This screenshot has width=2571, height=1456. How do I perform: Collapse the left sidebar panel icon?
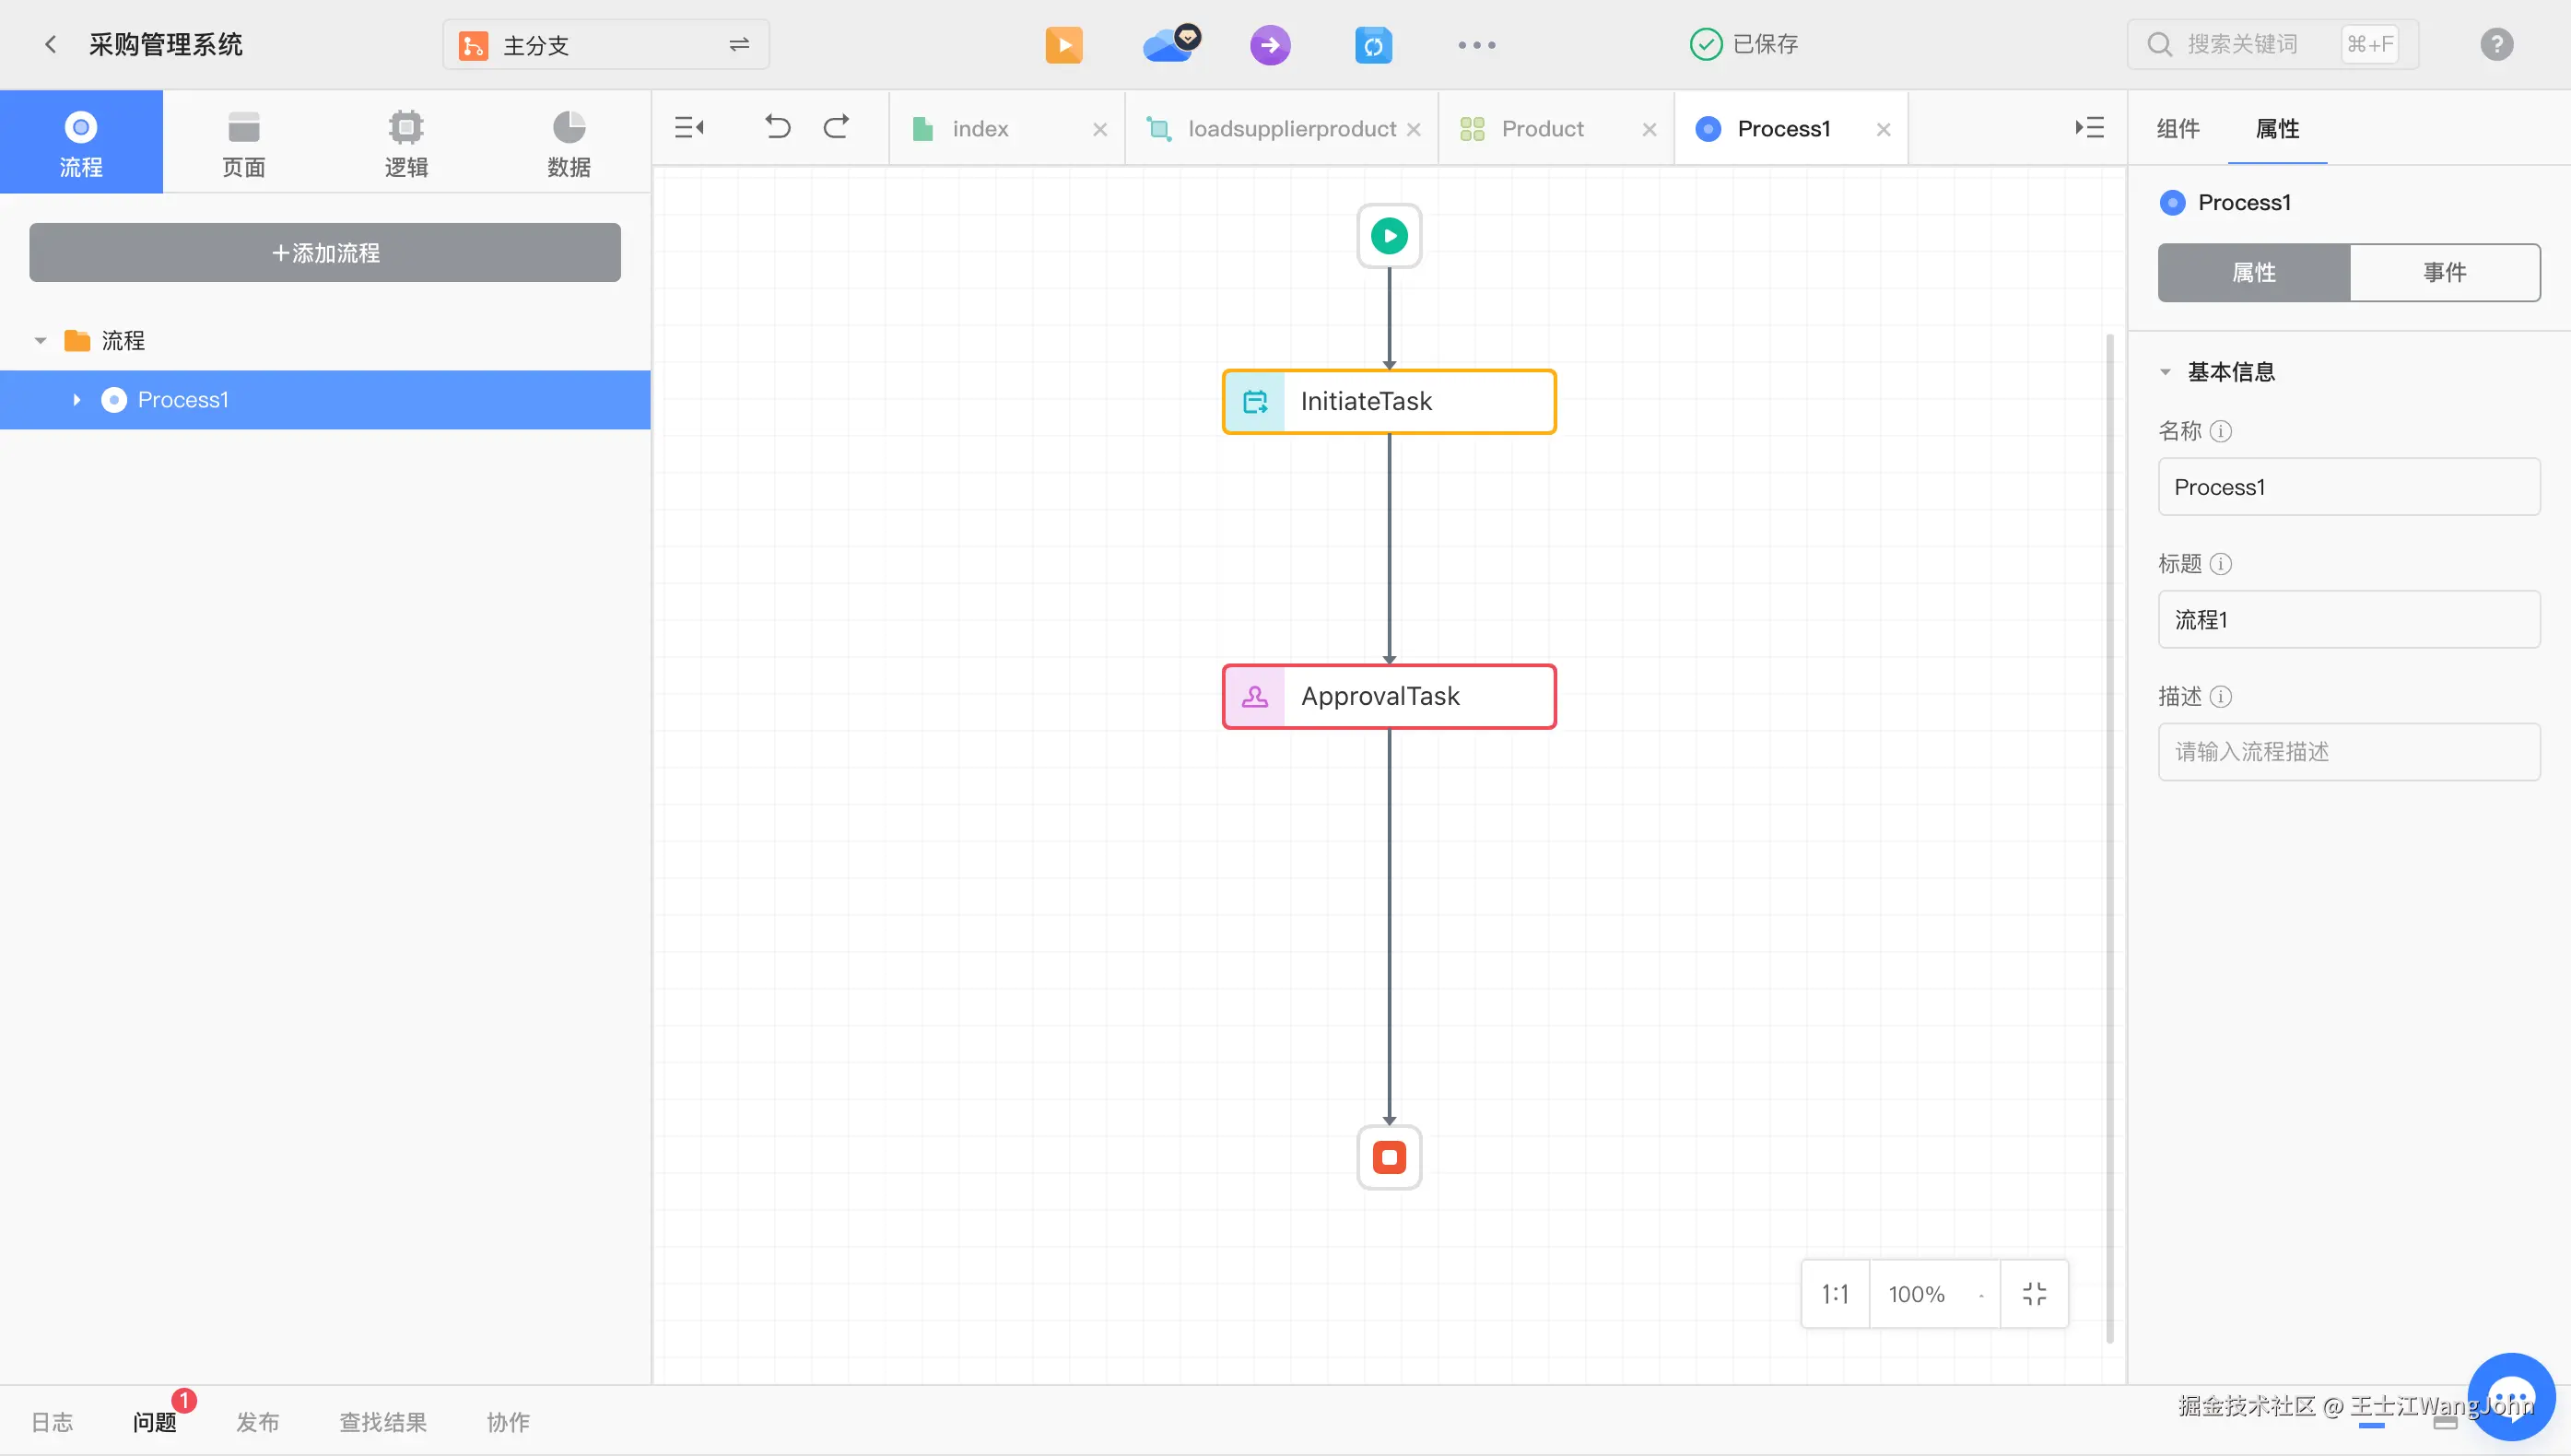point(689,127)
